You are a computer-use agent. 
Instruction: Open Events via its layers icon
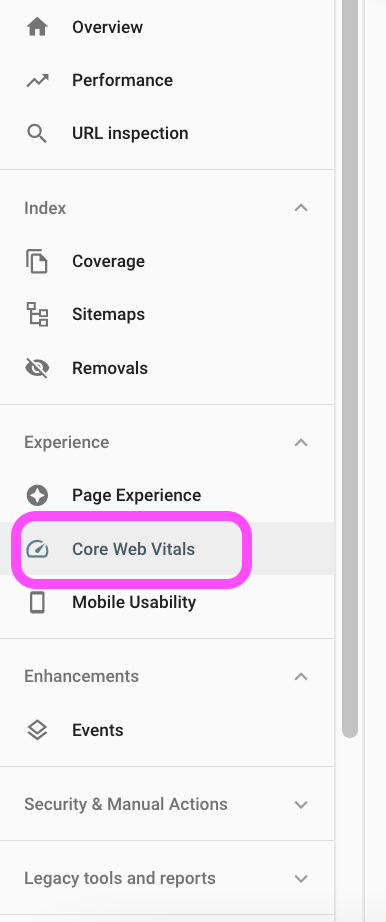[37, 730]
